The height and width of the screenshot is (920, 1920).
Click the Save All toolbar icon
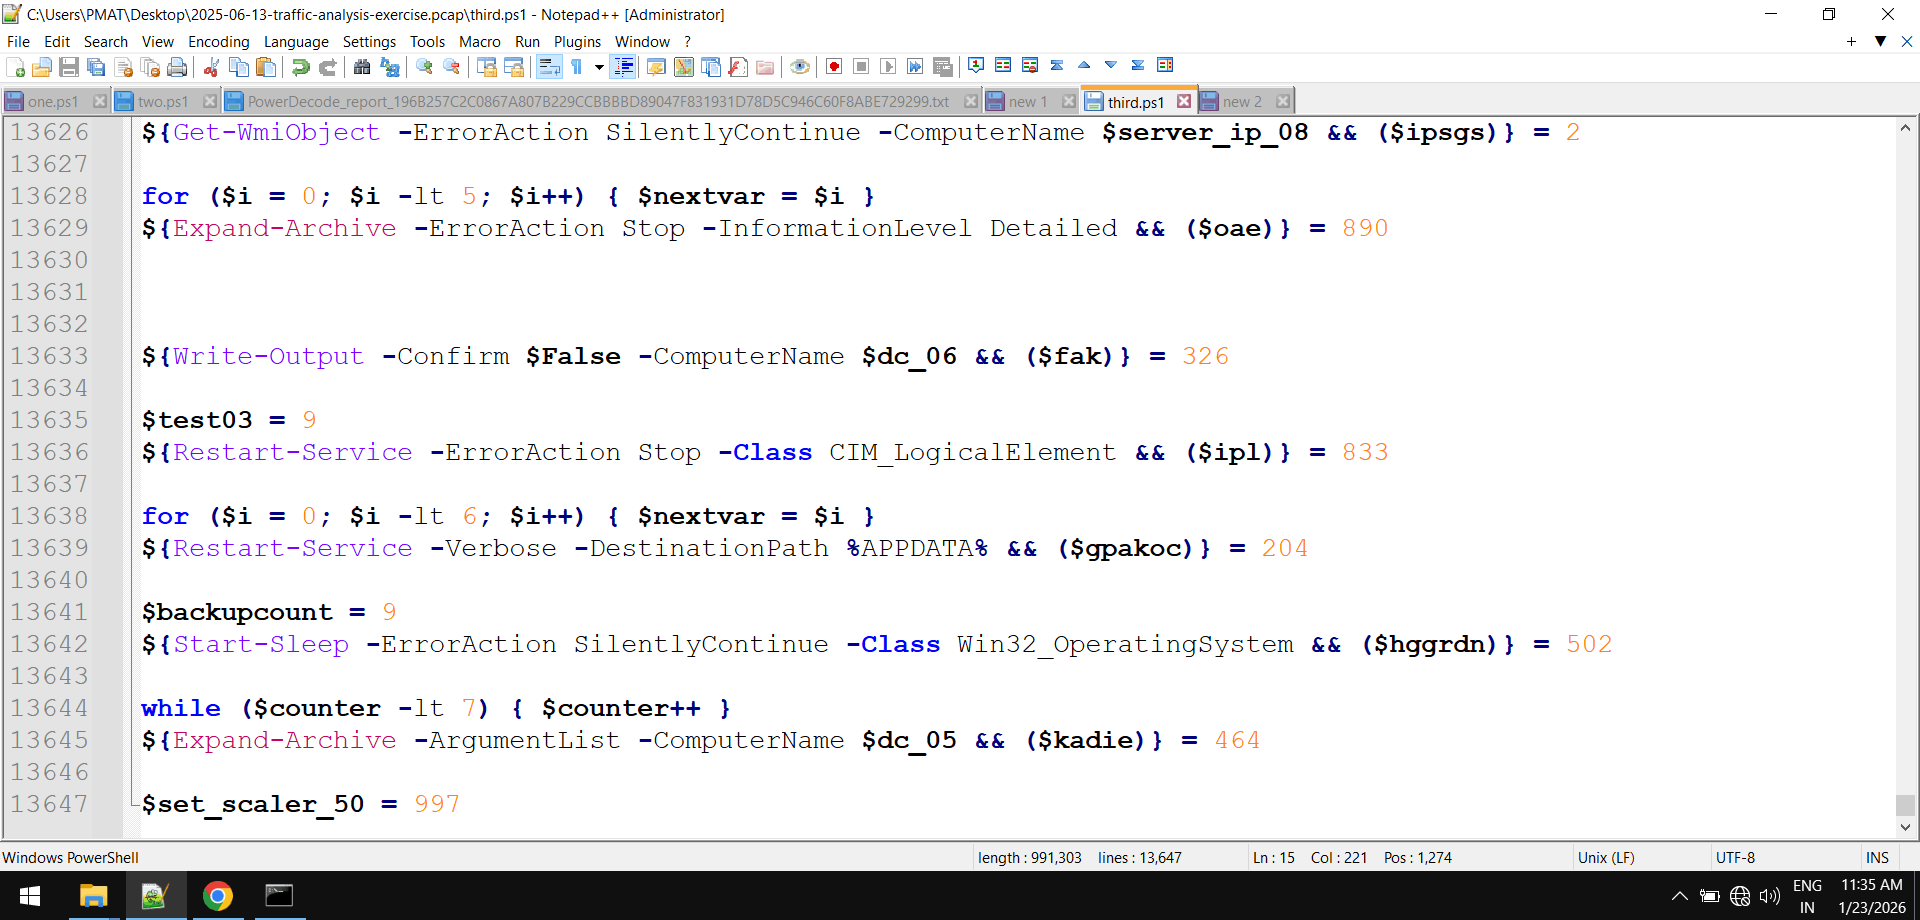(x=96, y=66)
